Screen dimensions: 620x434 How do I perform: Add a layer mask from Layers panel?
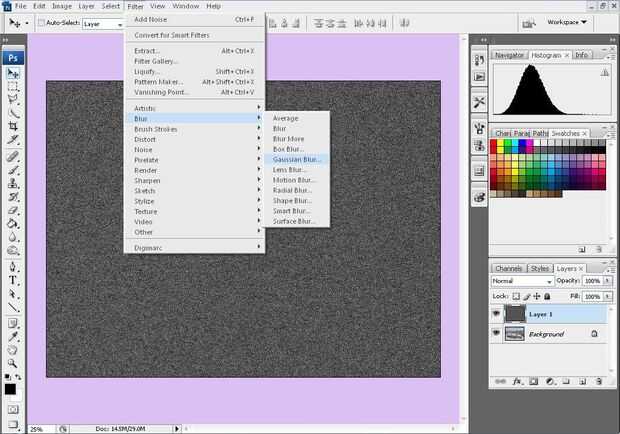click(533, 381)
